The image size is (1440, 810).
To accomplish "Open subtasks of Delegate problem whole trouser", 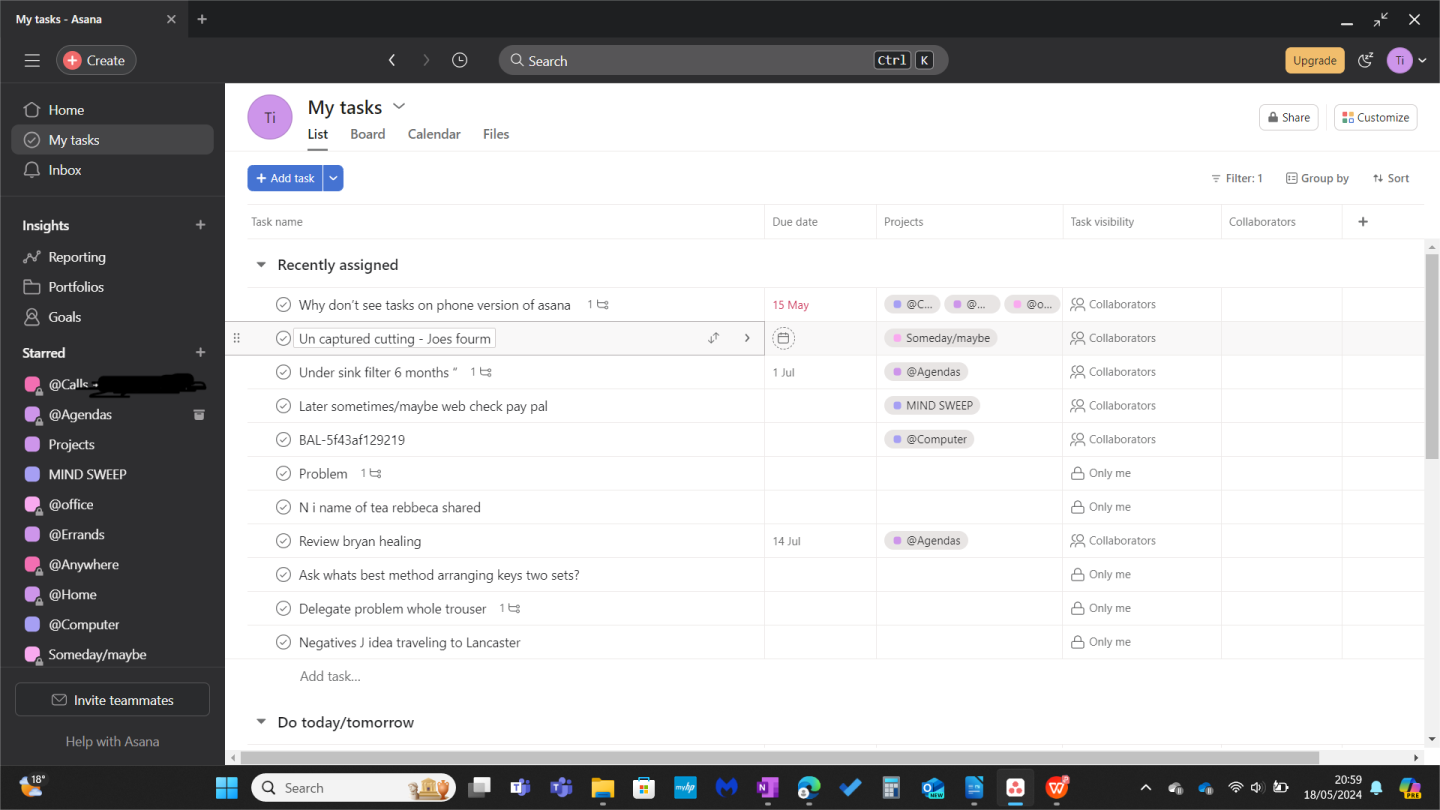I will 510,608.
